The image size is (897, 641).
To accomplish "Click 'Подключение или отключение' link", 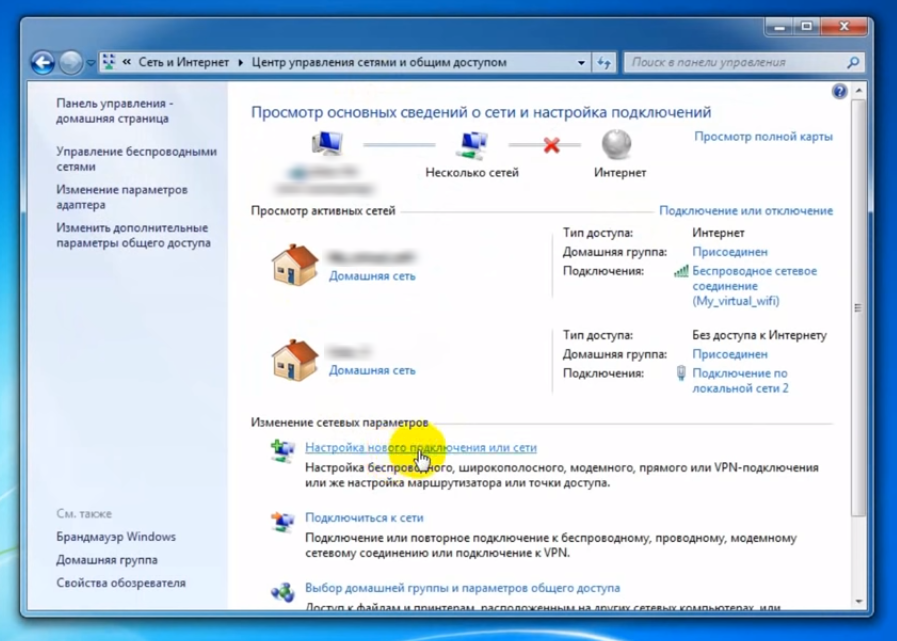I will (x=746, y=211).
